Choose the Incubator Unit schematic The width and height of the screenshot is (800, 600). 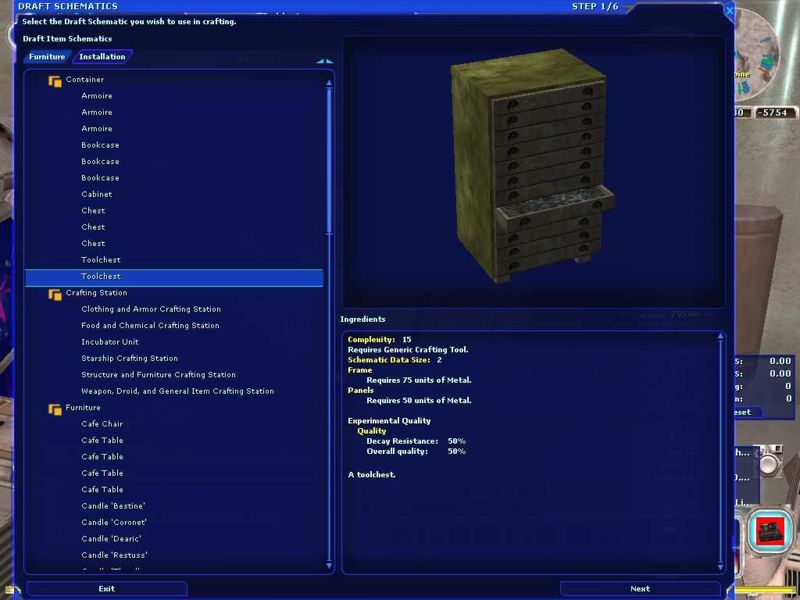pyautogui.click(x=110, y=342)
